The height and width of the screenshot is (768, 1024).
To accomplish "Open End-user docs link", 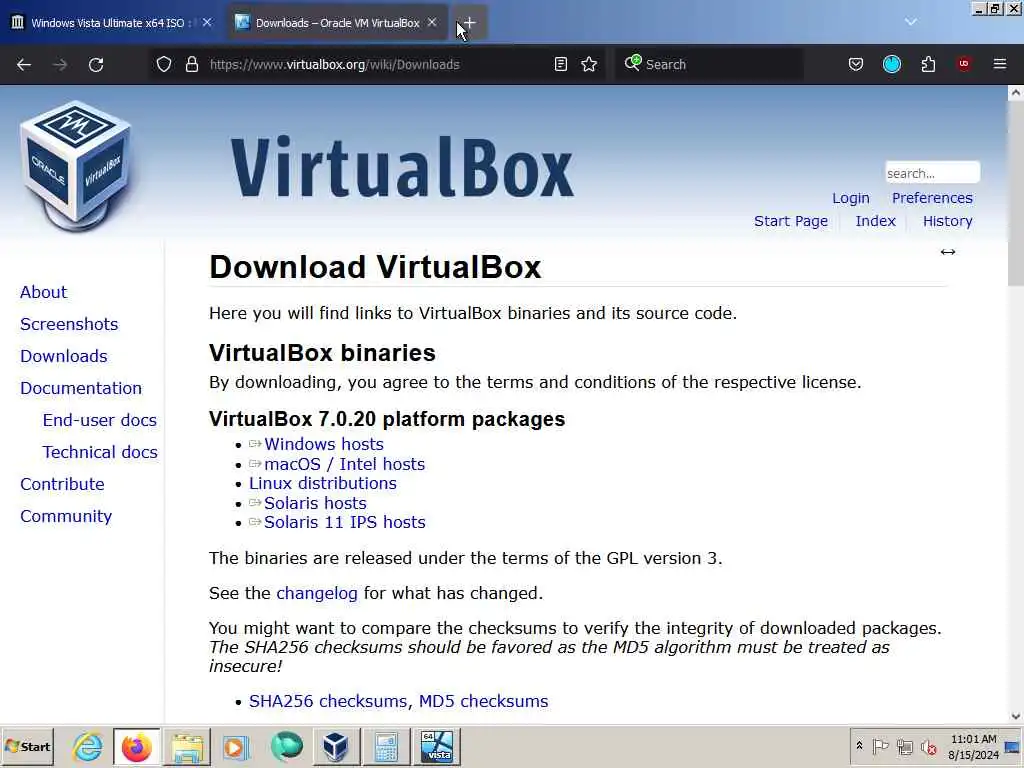I will point(100,420).
